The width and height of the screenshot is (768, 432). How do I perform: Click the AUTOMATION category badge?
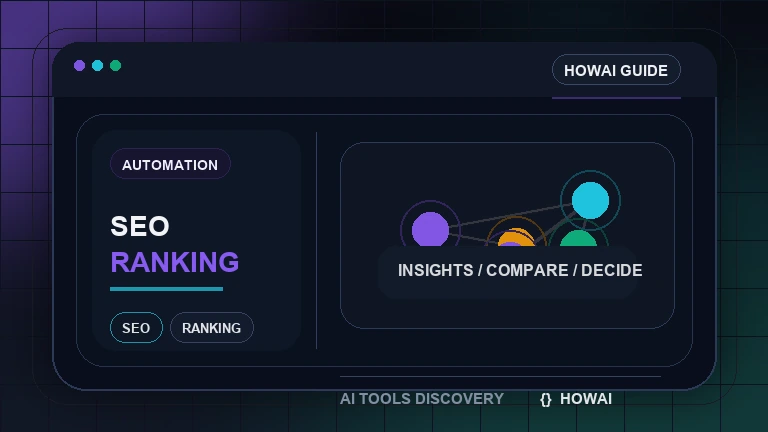[x=170, y=165]
